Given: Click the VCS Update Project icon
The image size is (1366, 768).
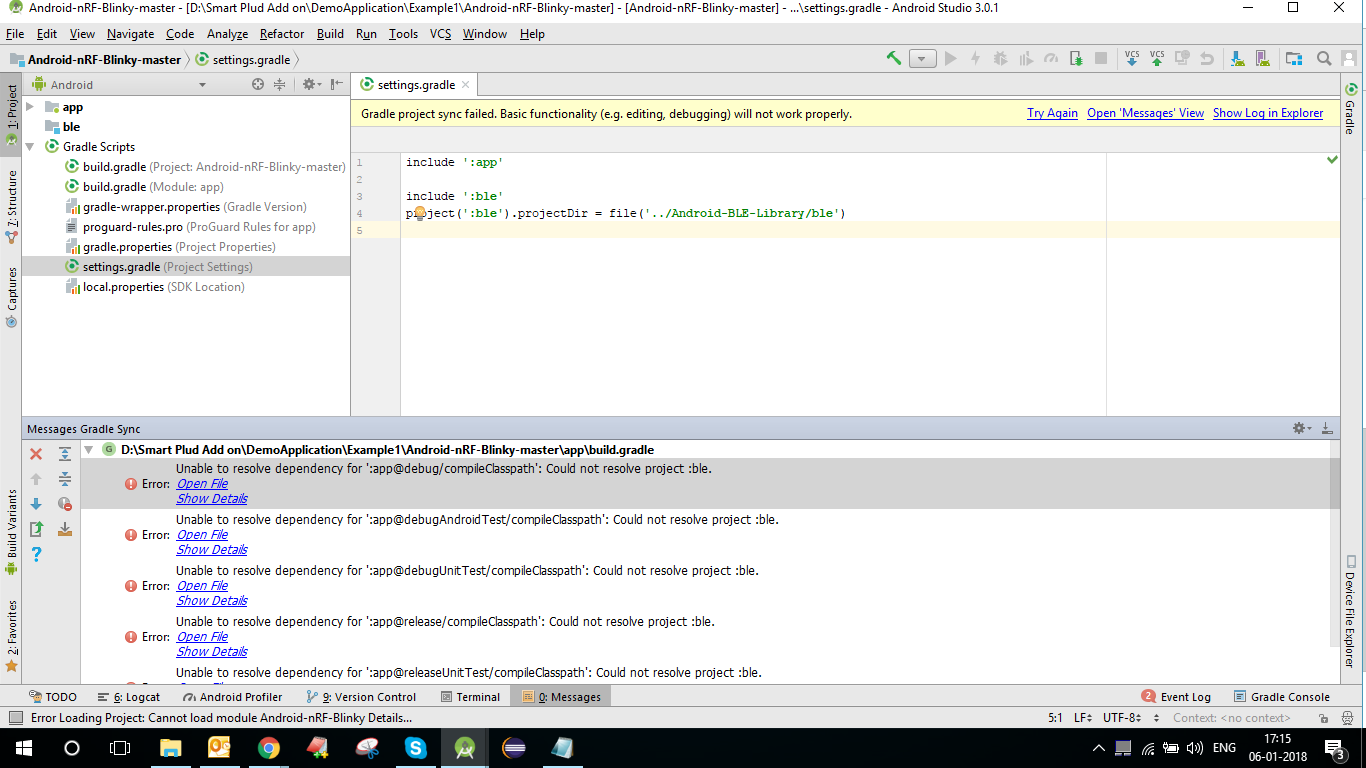Looking at the screenshot, I should click(x=1131, y=58).
